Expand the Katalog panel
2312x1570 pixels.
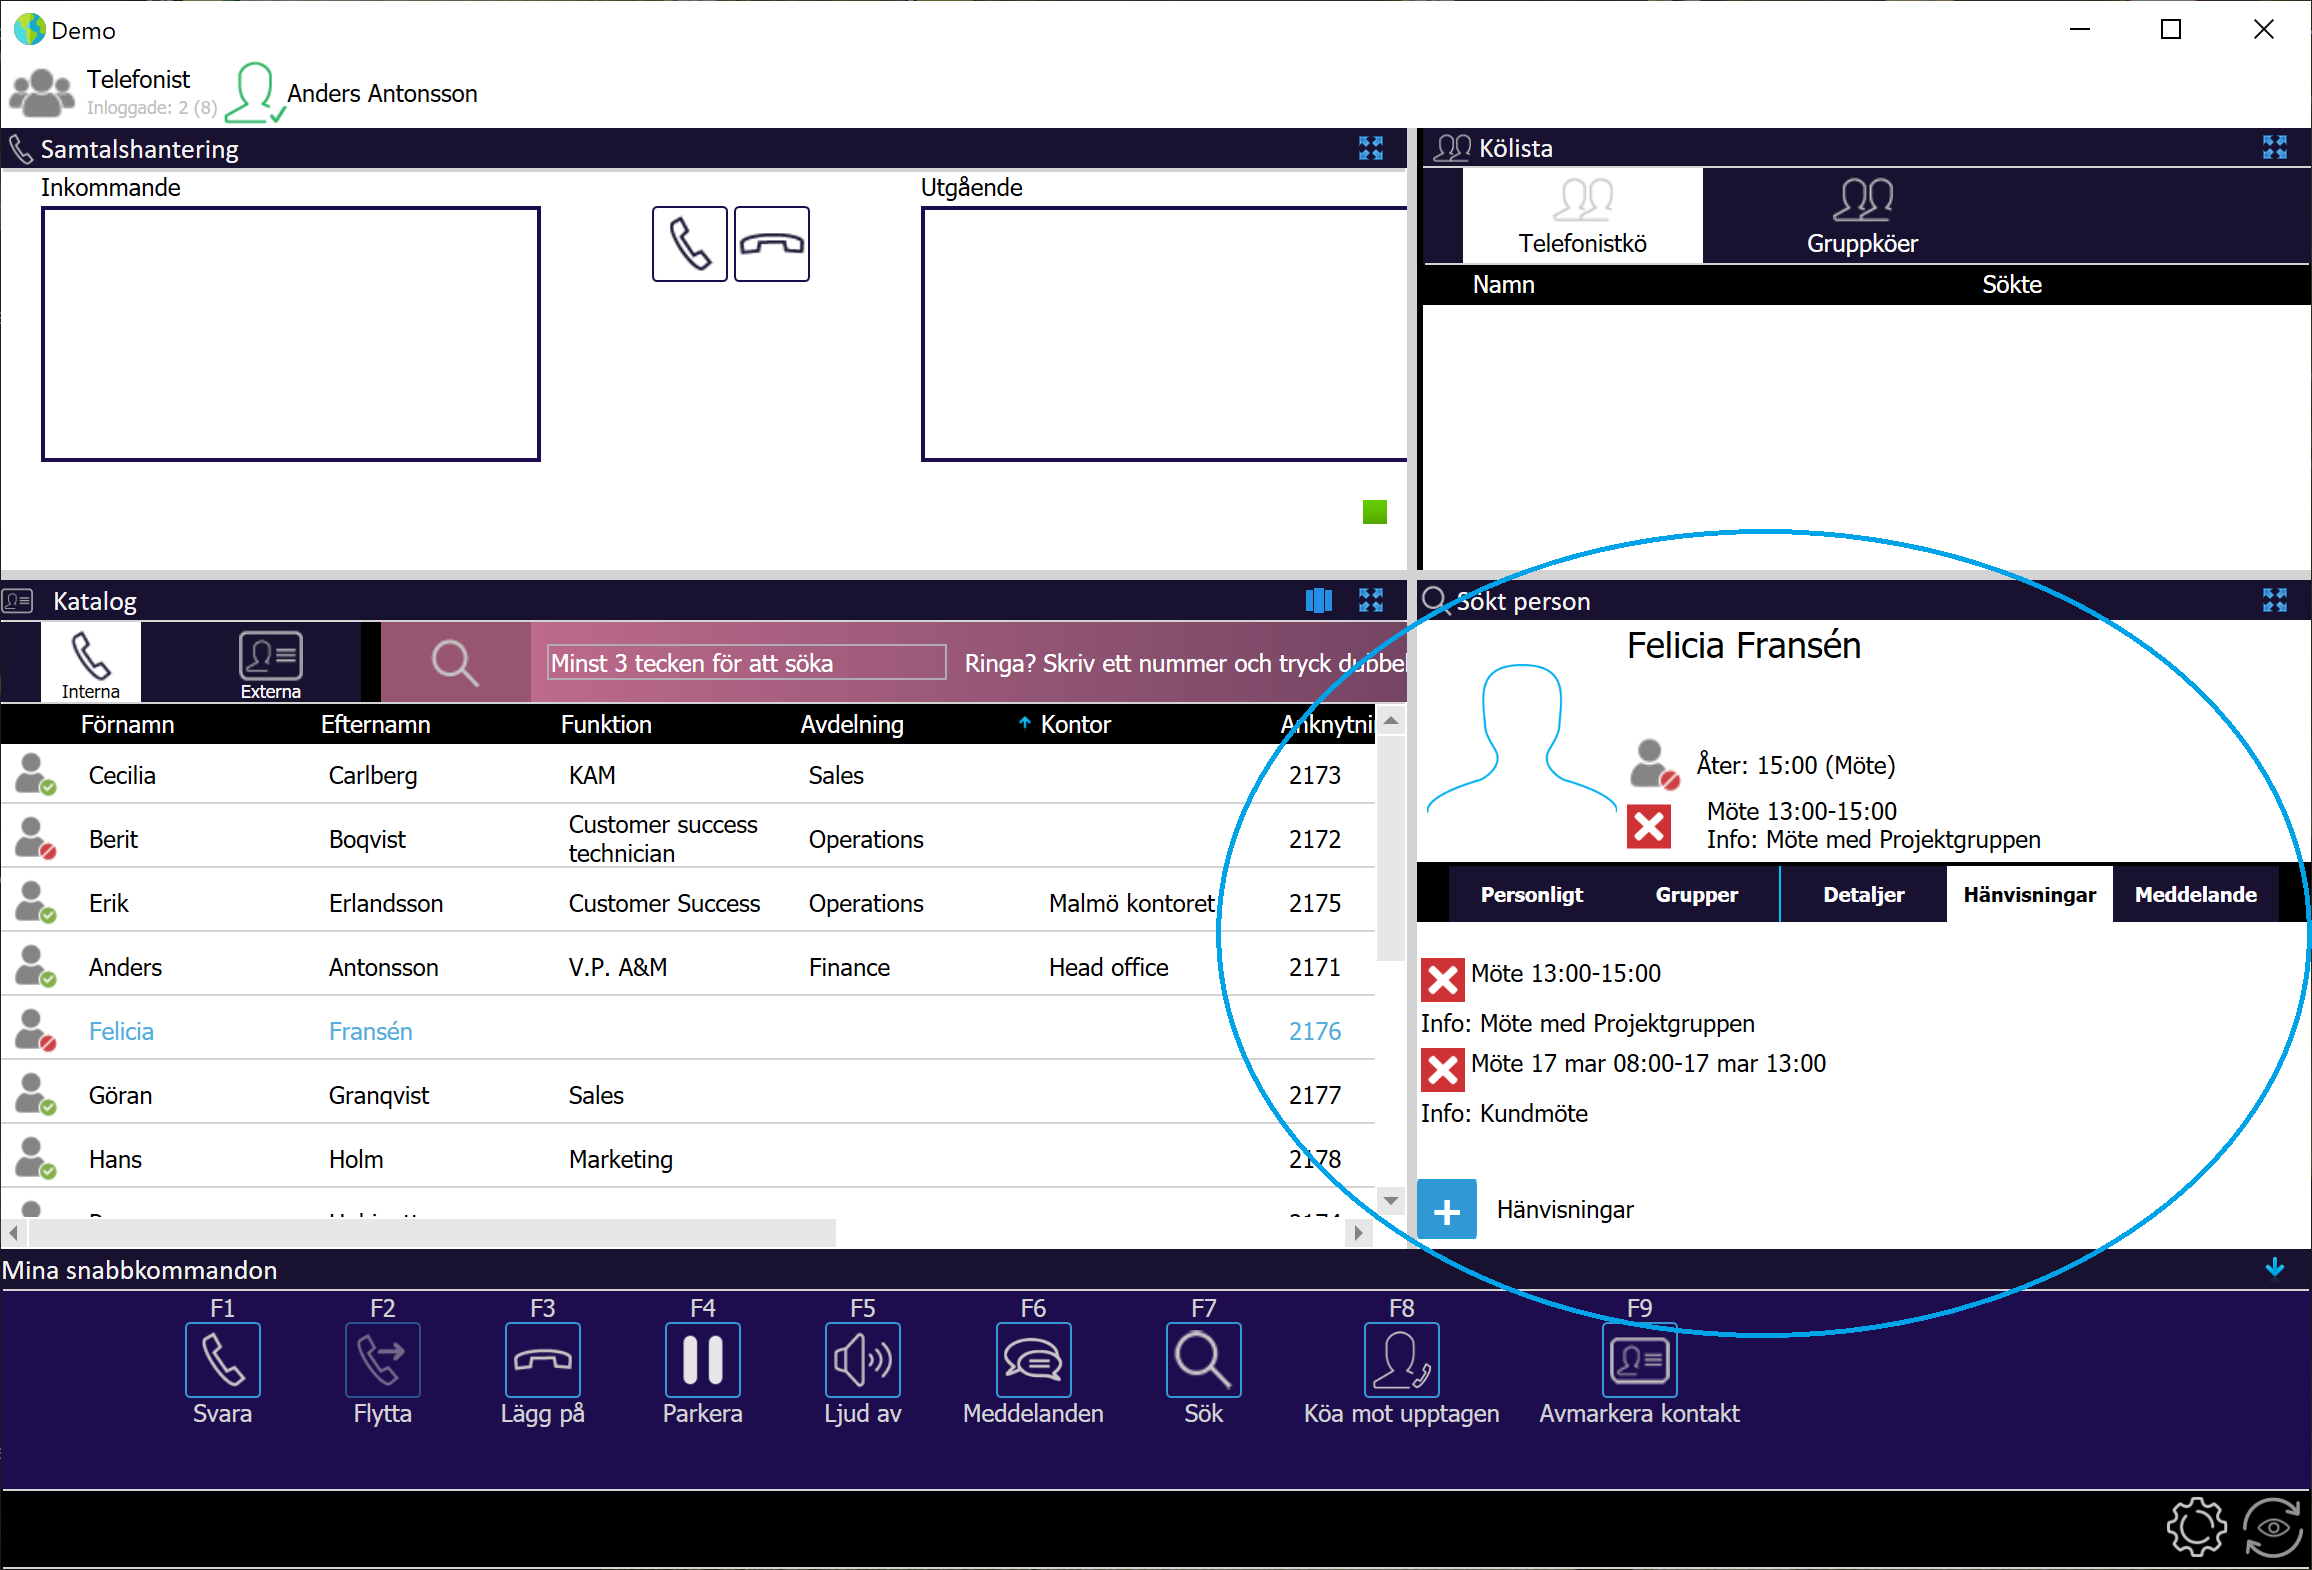pos(1371,600)
